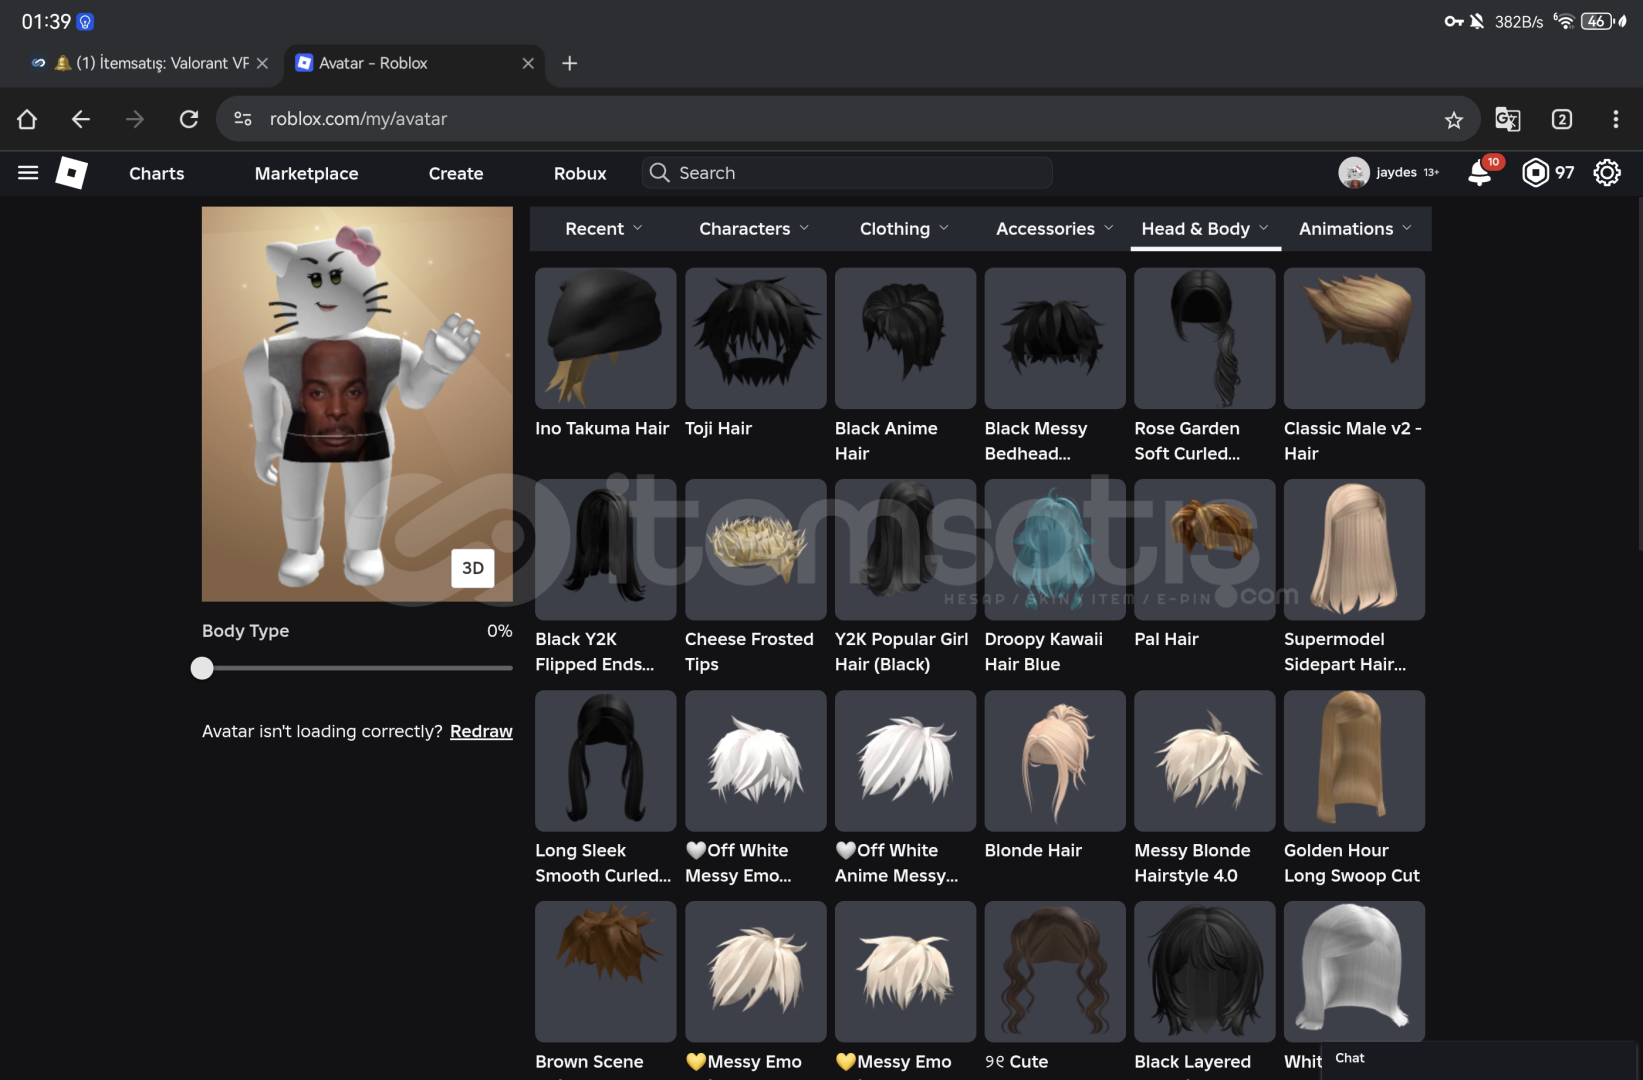The height and width of the screenshot is (1080, 1643).
Task: Expand the Clothing dropdown
Action: click(x=903, y=229)
